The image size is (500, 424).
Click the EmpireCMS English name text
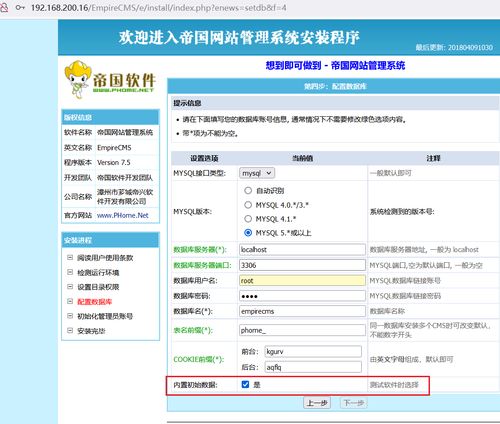(114, 147)
